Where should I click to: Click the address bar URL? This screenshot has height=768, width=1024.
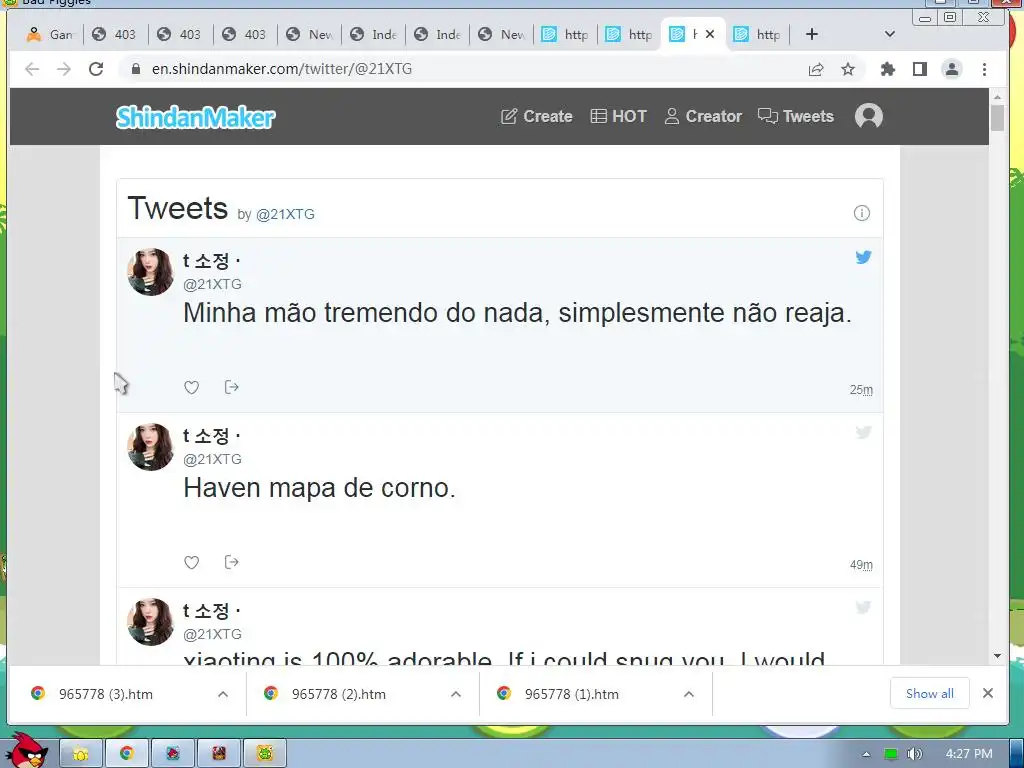click(x=281, y=69)
